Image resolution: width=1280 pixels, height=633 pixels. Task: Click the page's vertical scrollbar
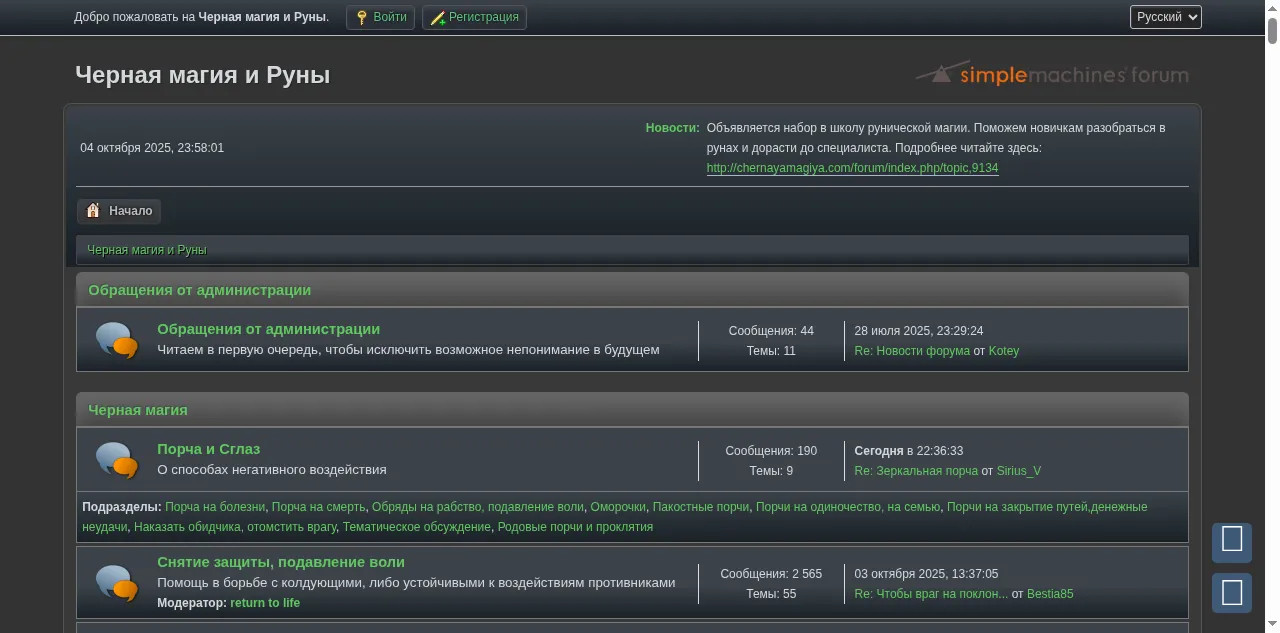[x=1272, y=316]
